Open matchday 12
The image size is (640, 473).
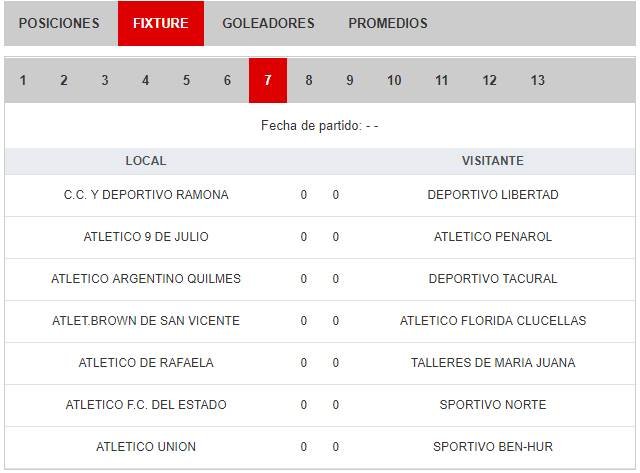(x=489, y=80)
